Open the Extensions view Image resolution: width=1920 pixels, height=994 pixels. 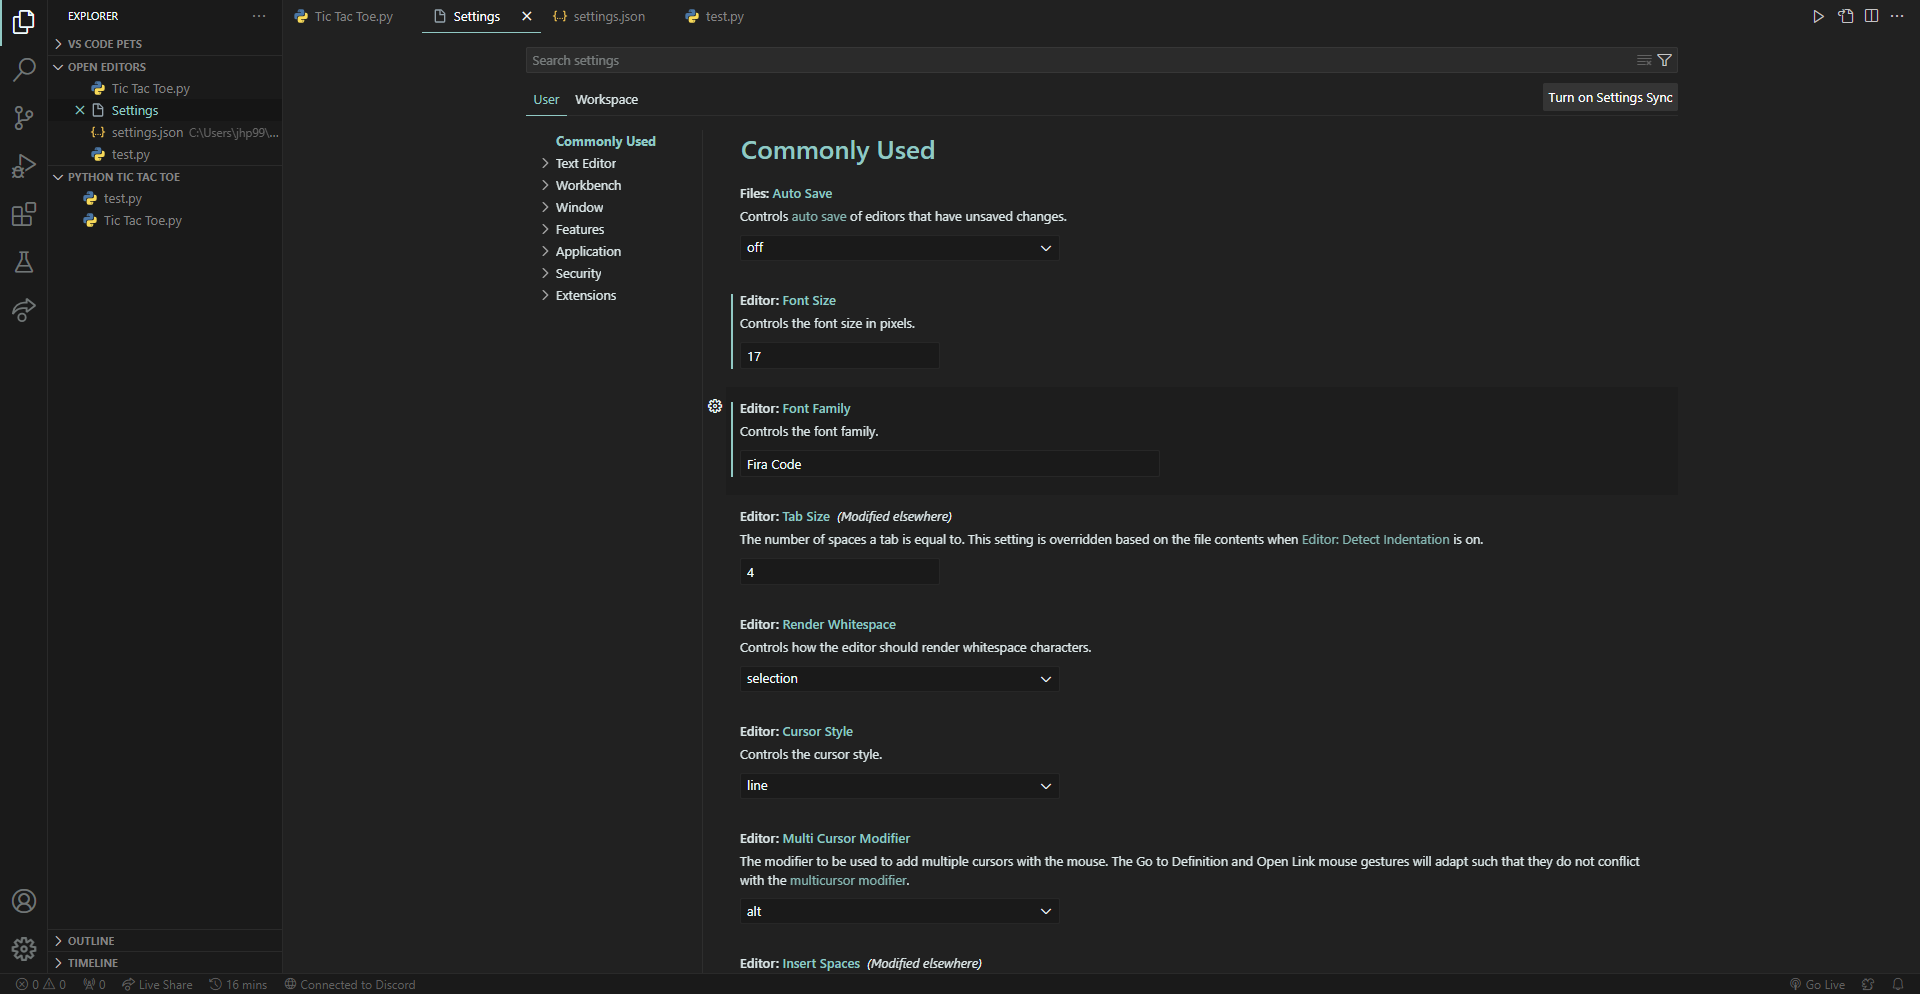point(24,214)
